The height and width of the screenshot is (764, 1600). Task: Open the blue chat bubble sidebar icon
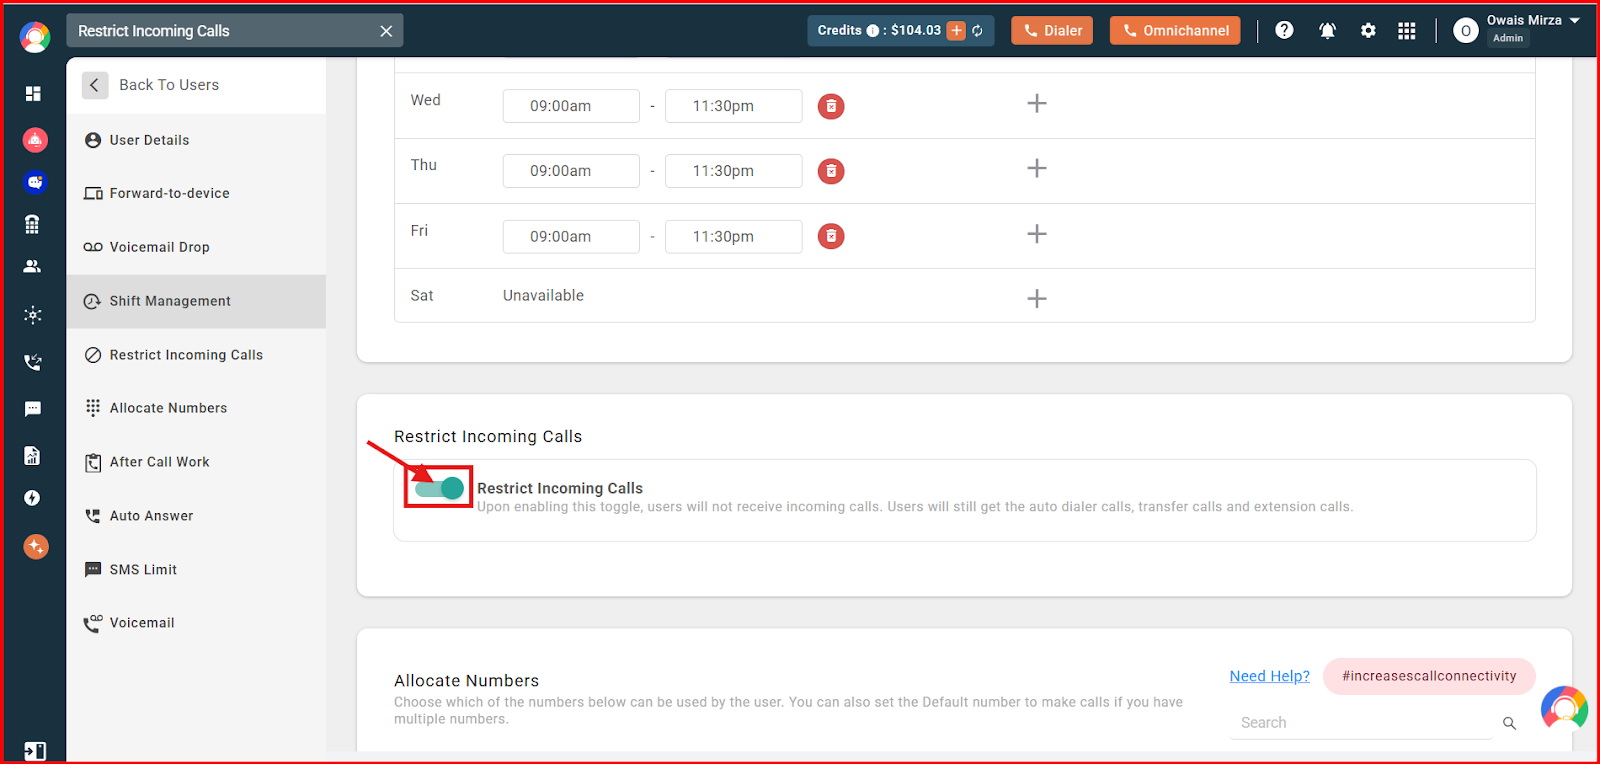coord(35,182)
